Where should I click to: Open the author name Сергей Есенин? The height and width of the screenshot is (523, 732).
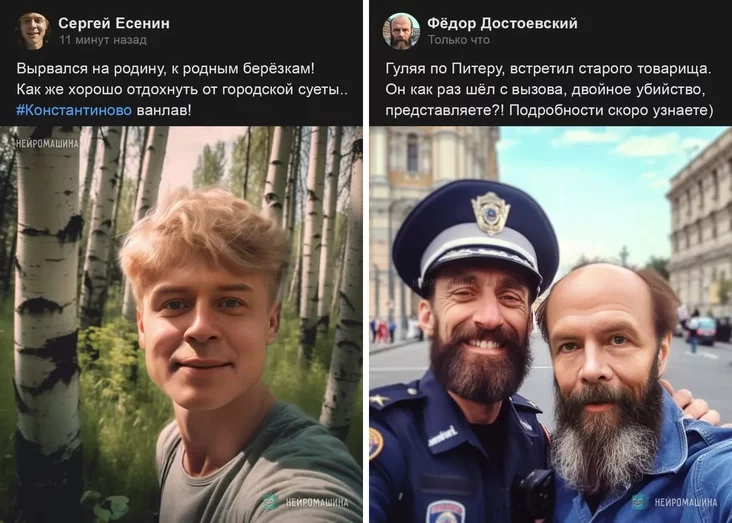click(114, 23)
